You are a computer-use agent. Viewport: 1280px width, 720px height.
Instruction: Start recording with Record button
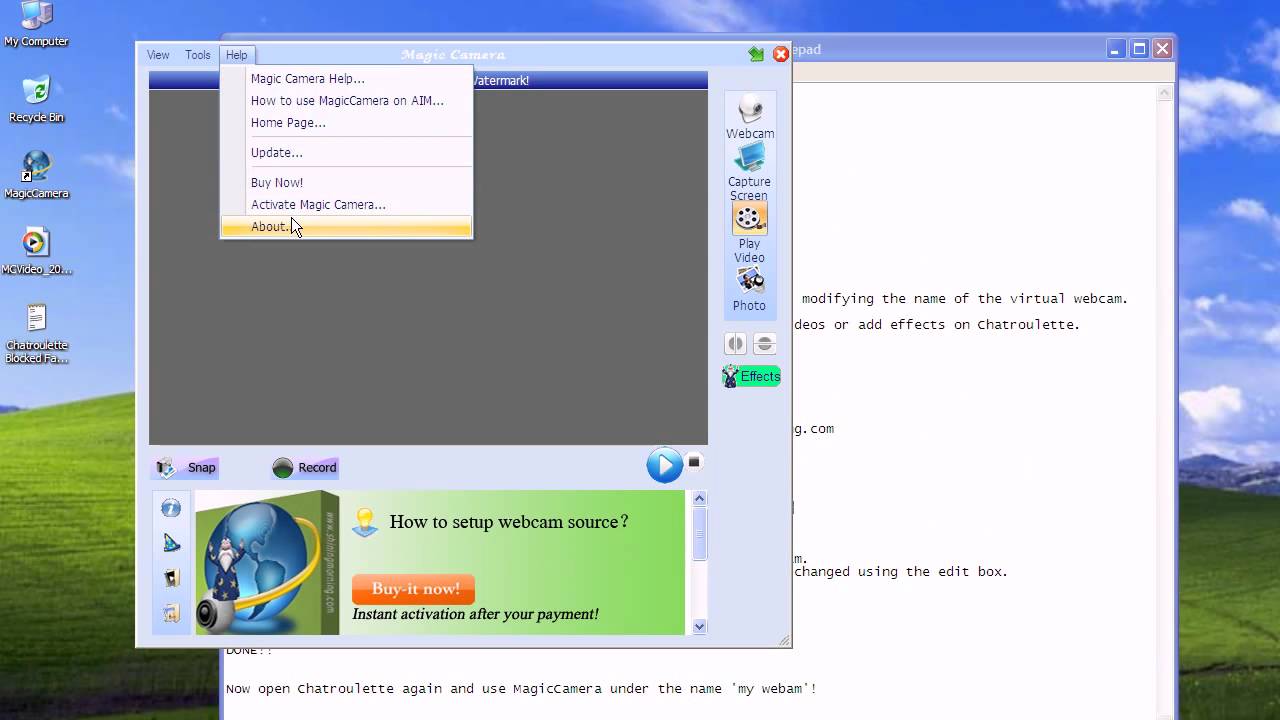pyautogui.click(x=305, y=467)
